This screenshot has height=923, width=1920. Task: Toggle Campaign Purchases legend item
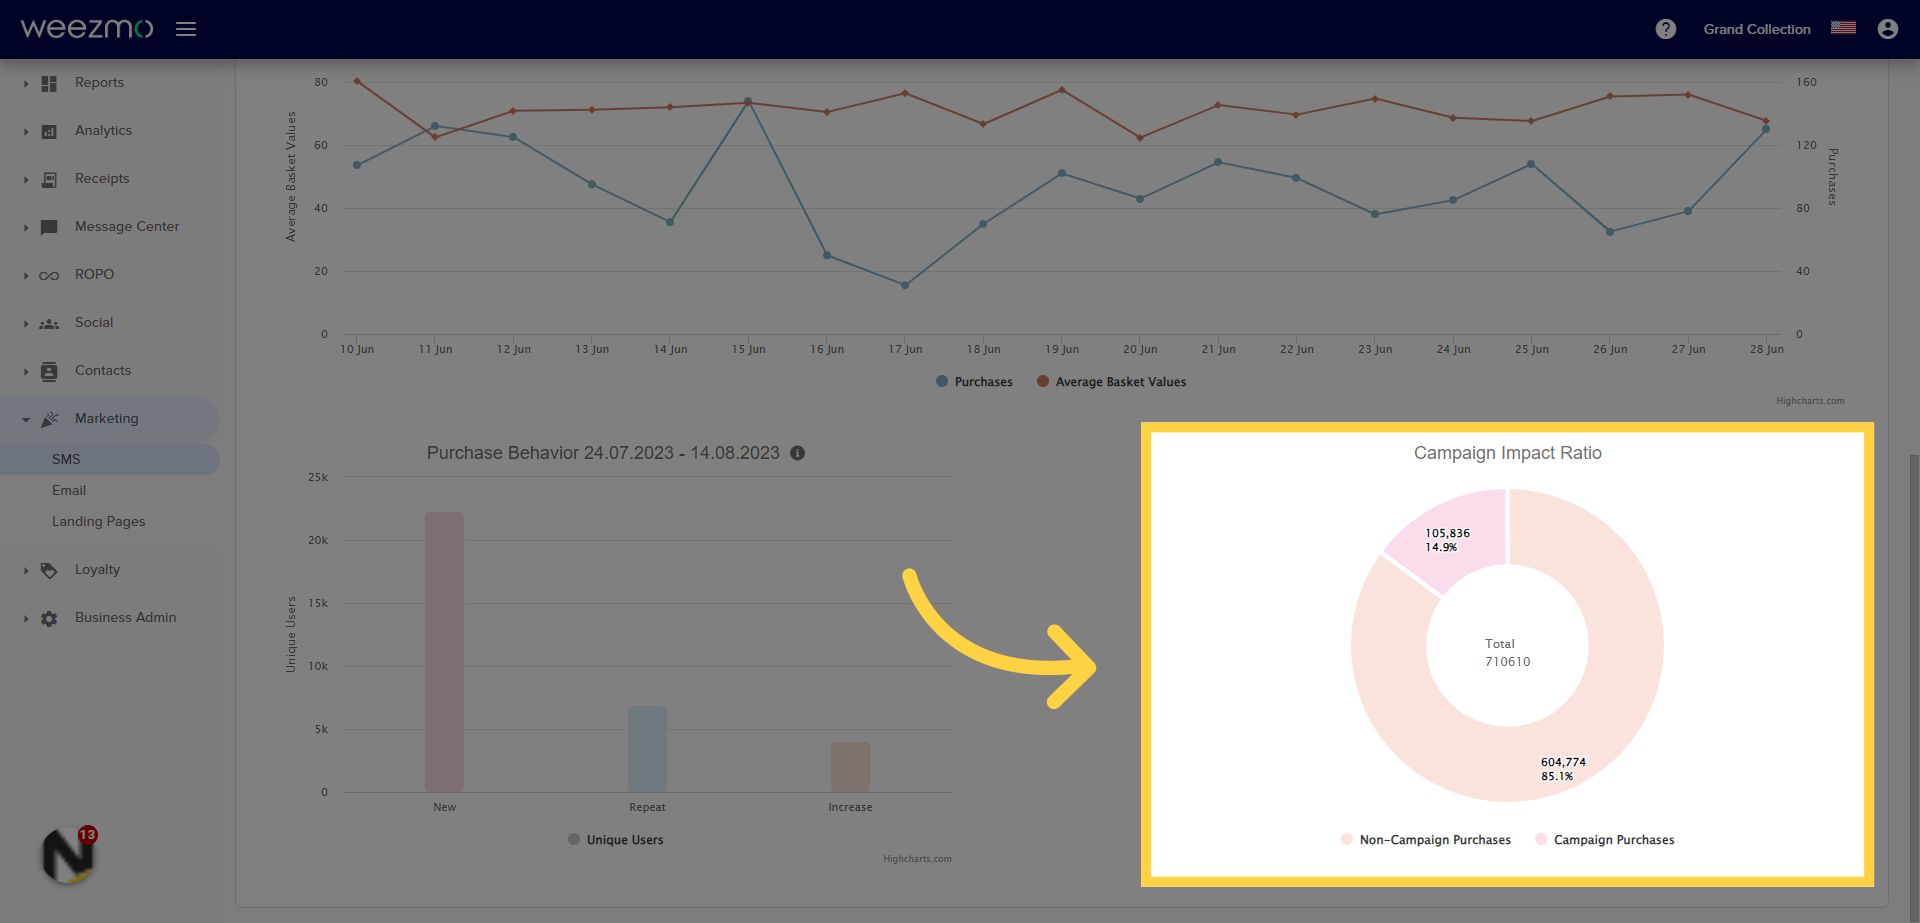click(1604, 840)
